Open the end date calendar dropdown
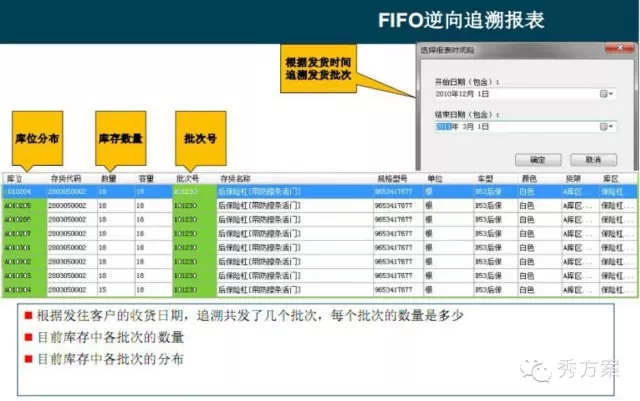The width and height of the screenshot is (640, 401). [606, 127]
